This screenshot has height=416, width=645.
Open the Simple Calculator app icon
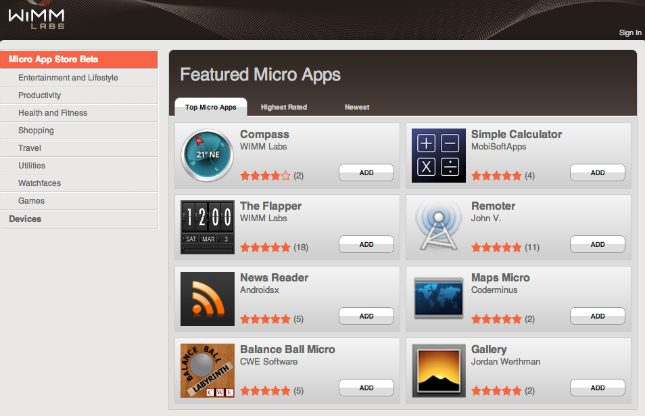tap(439, 155)
